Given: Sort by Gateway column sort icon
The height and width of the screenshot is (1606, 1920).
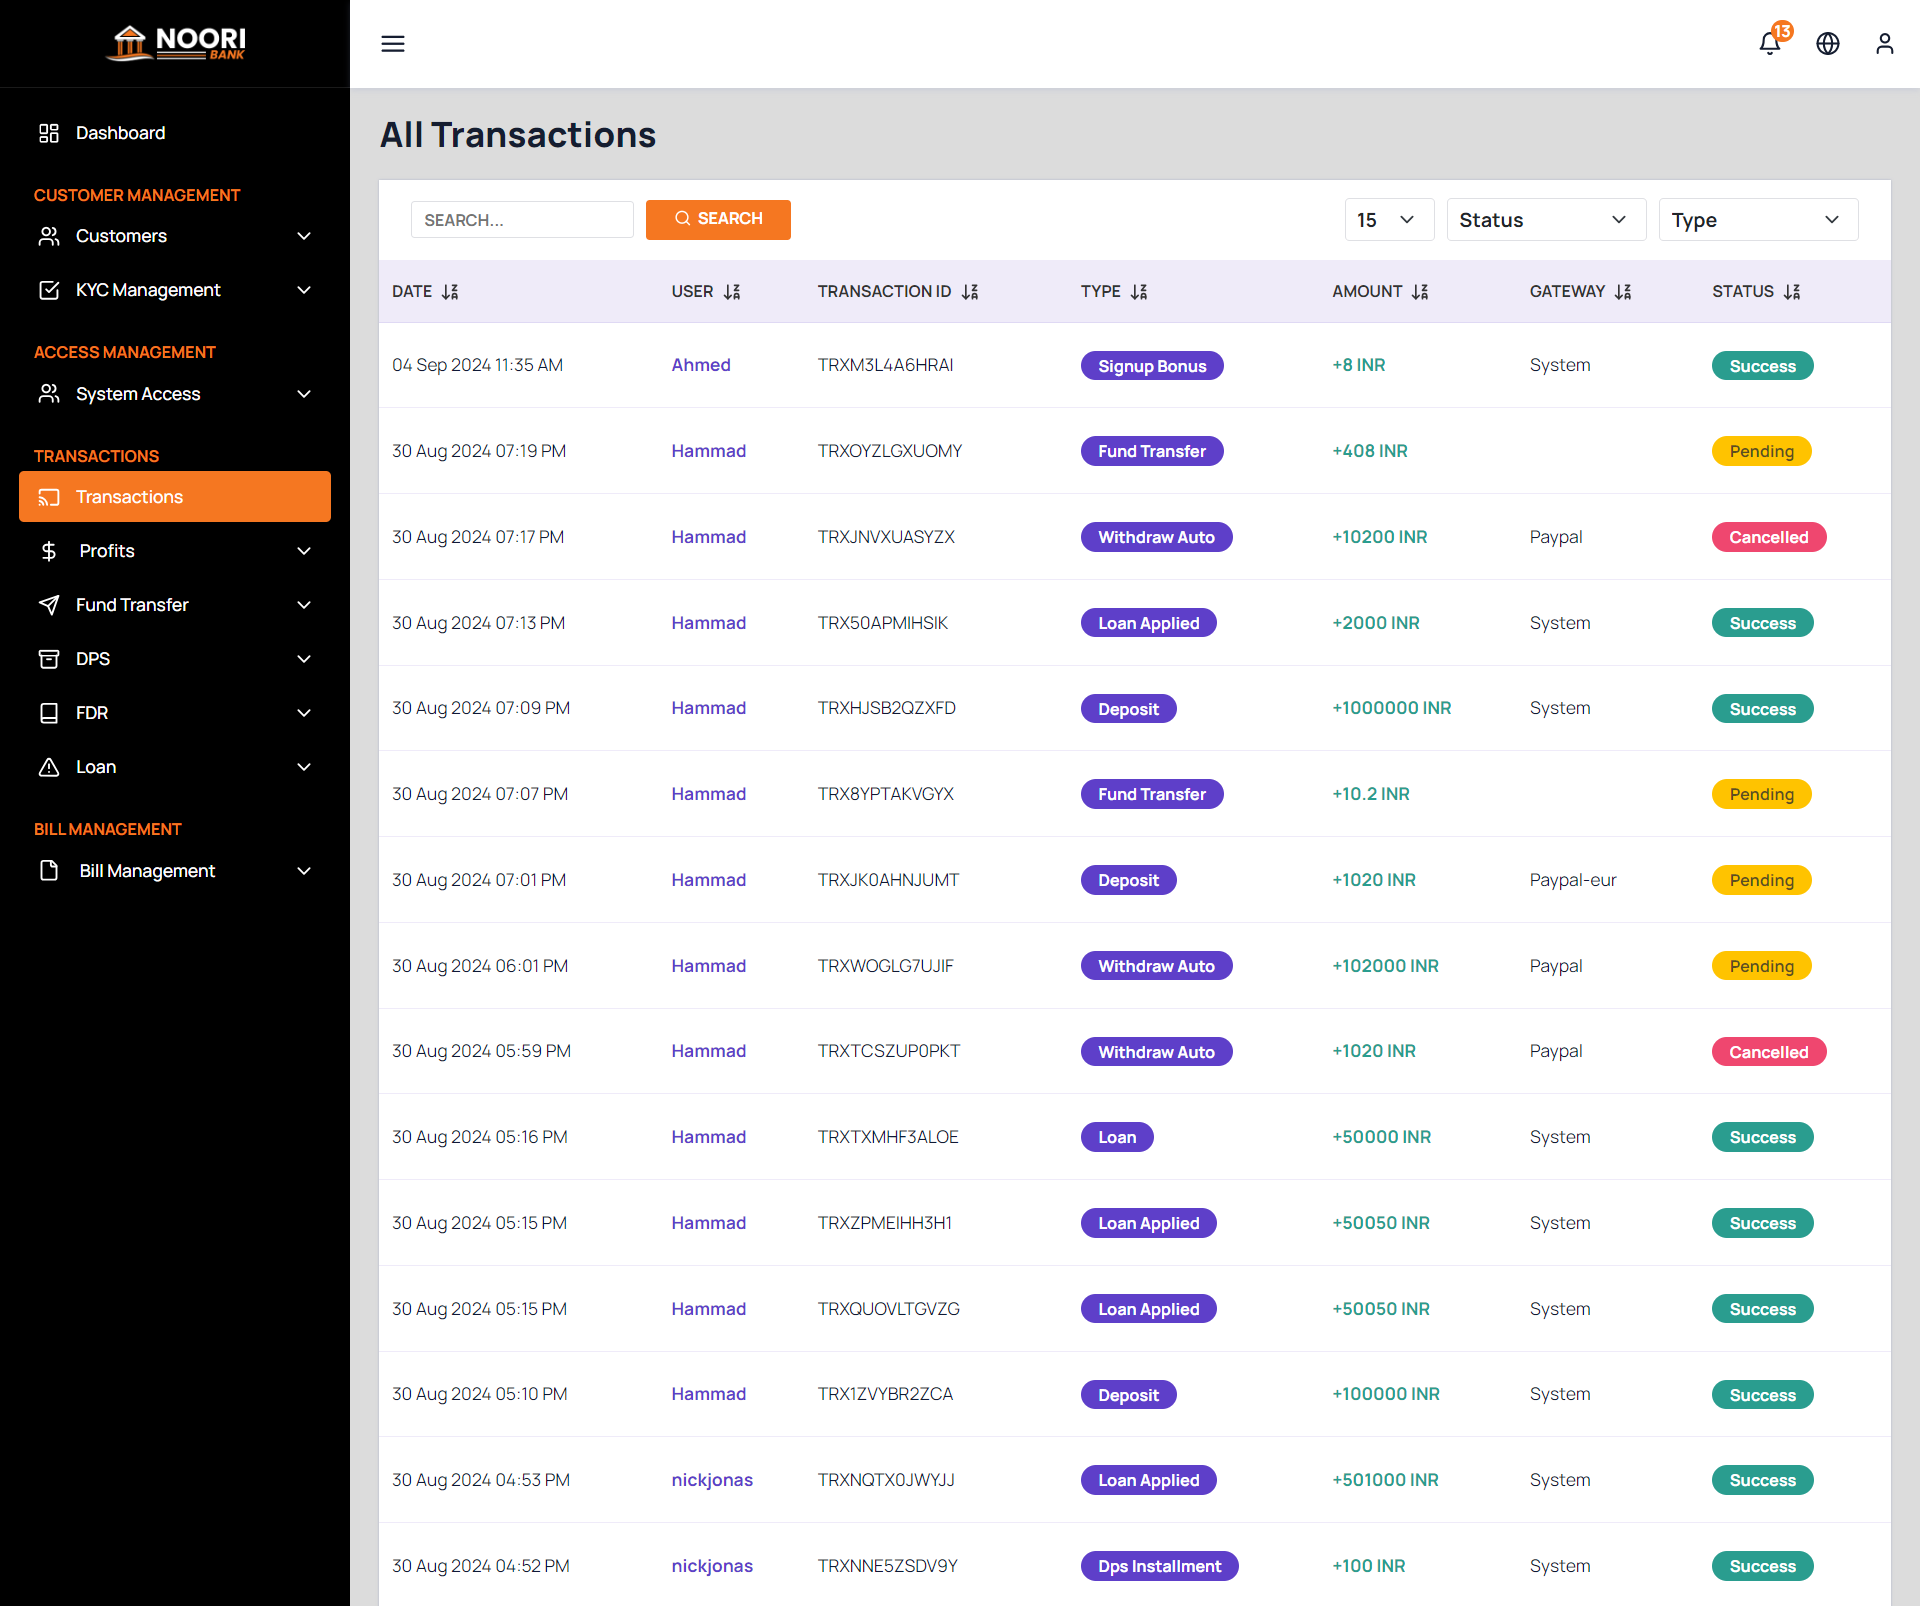Looking at the screenshot, I should (x=1623, y=292).
